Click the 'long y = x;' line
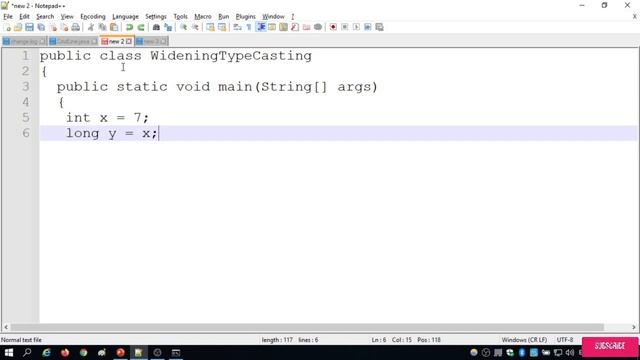The width and height of the screenshot is (640, 360). (112, 133)
